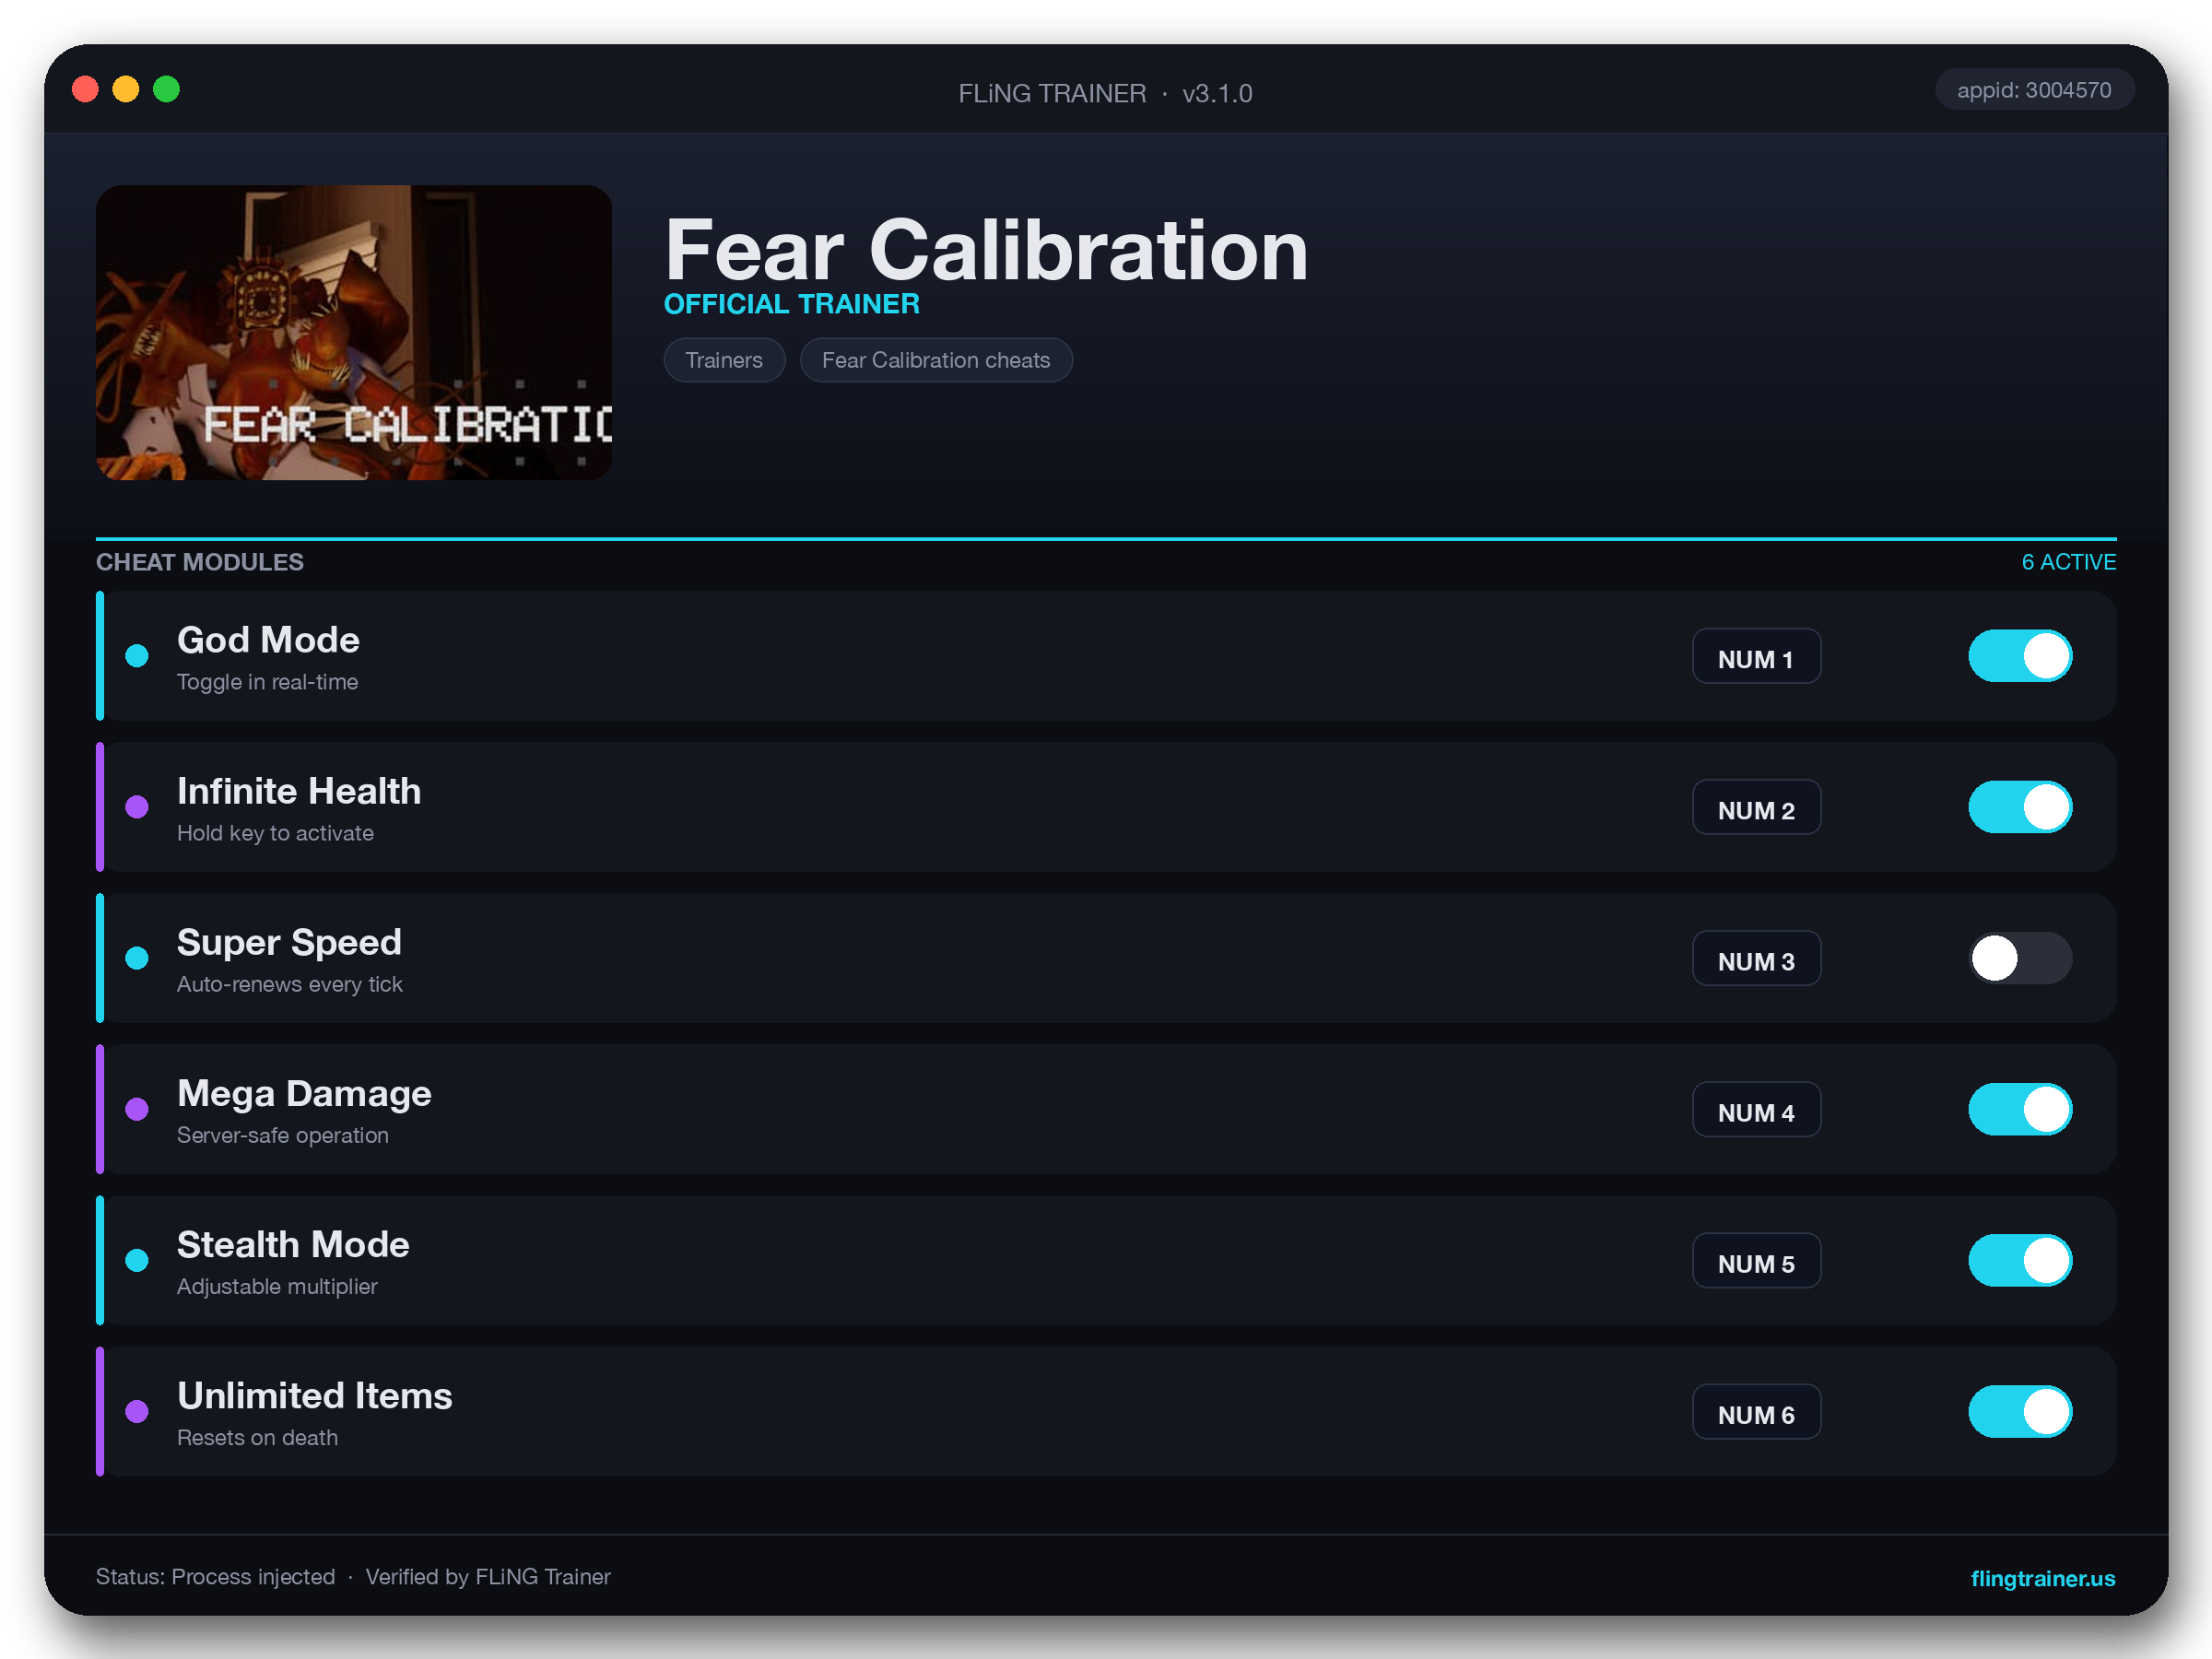Select the NUM 5 hotkey badge

click(1756, 1260)
